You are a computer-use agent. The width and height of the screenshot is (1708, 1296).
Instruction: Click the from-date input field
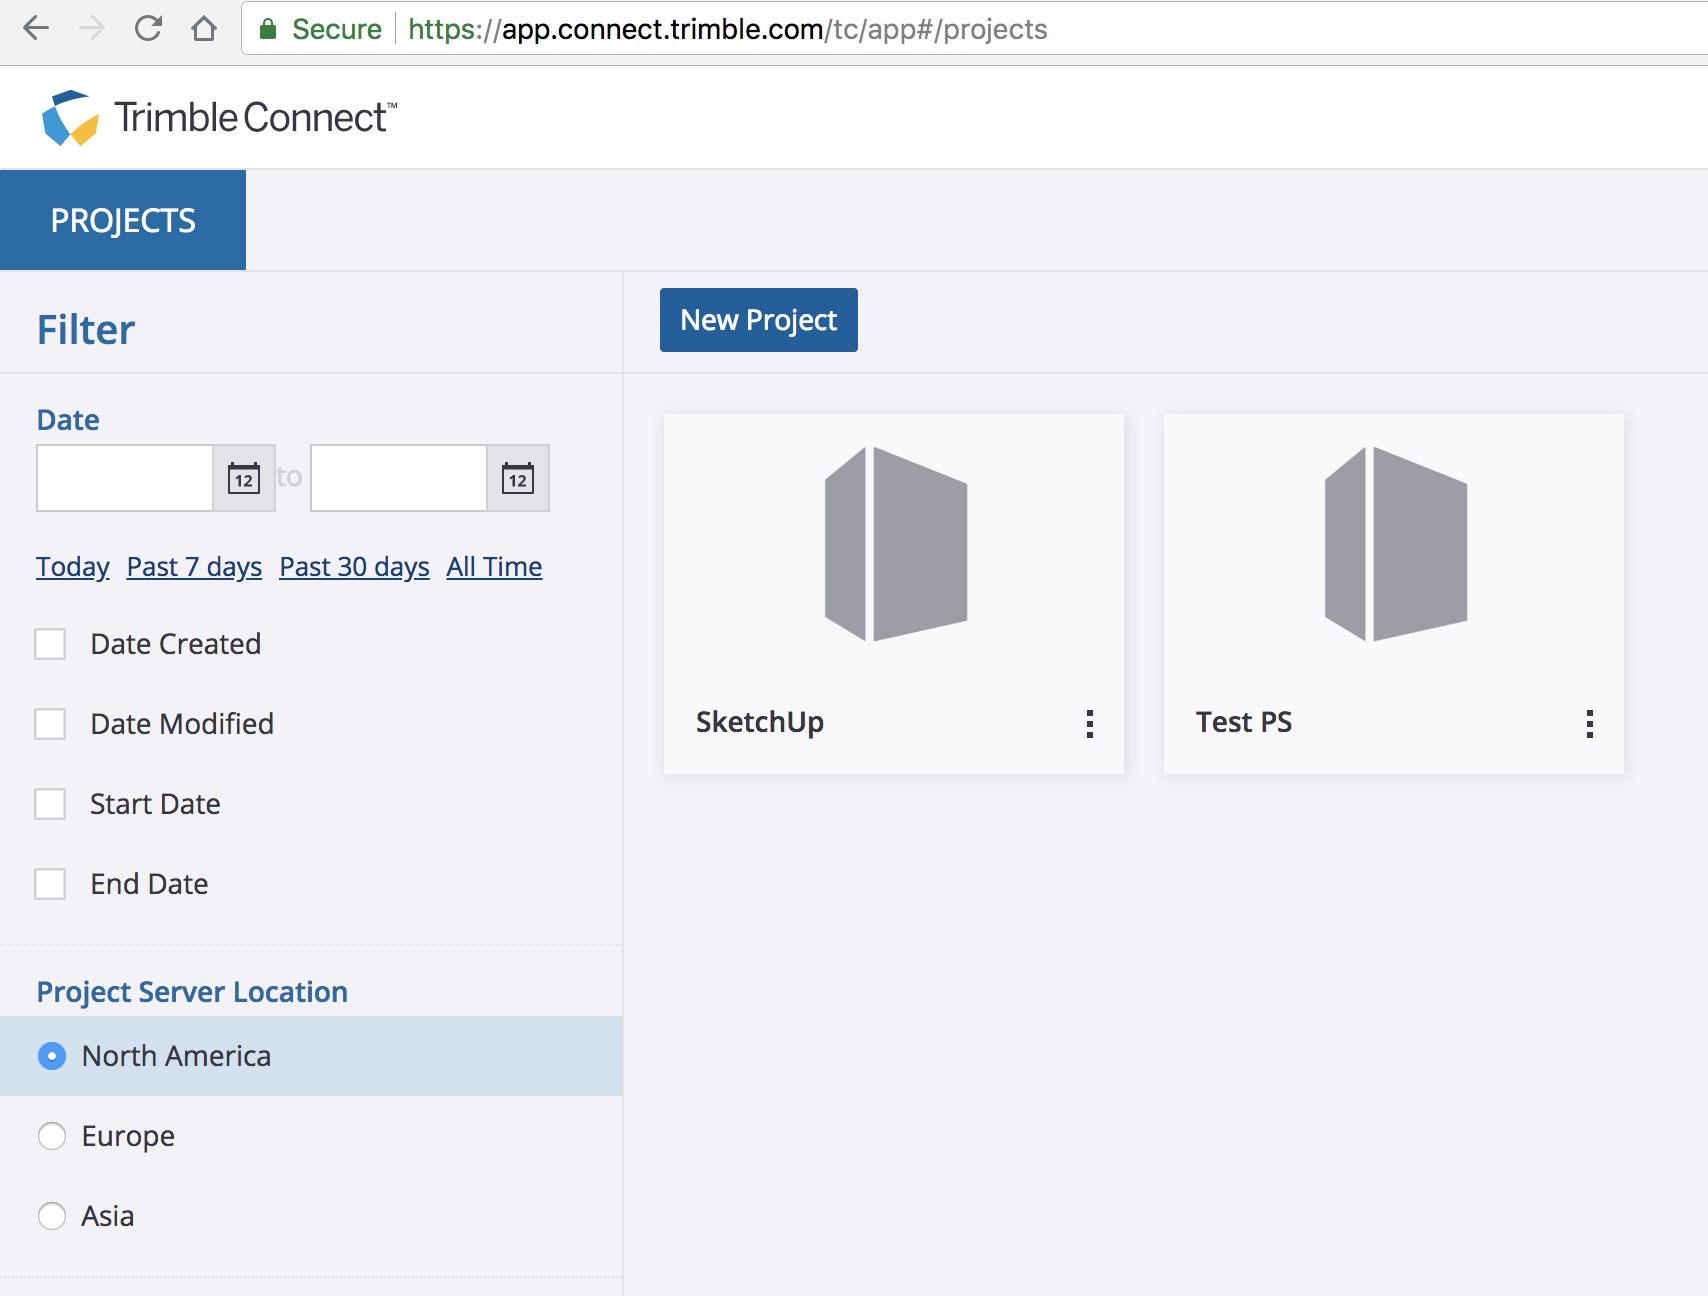point(125,478)
